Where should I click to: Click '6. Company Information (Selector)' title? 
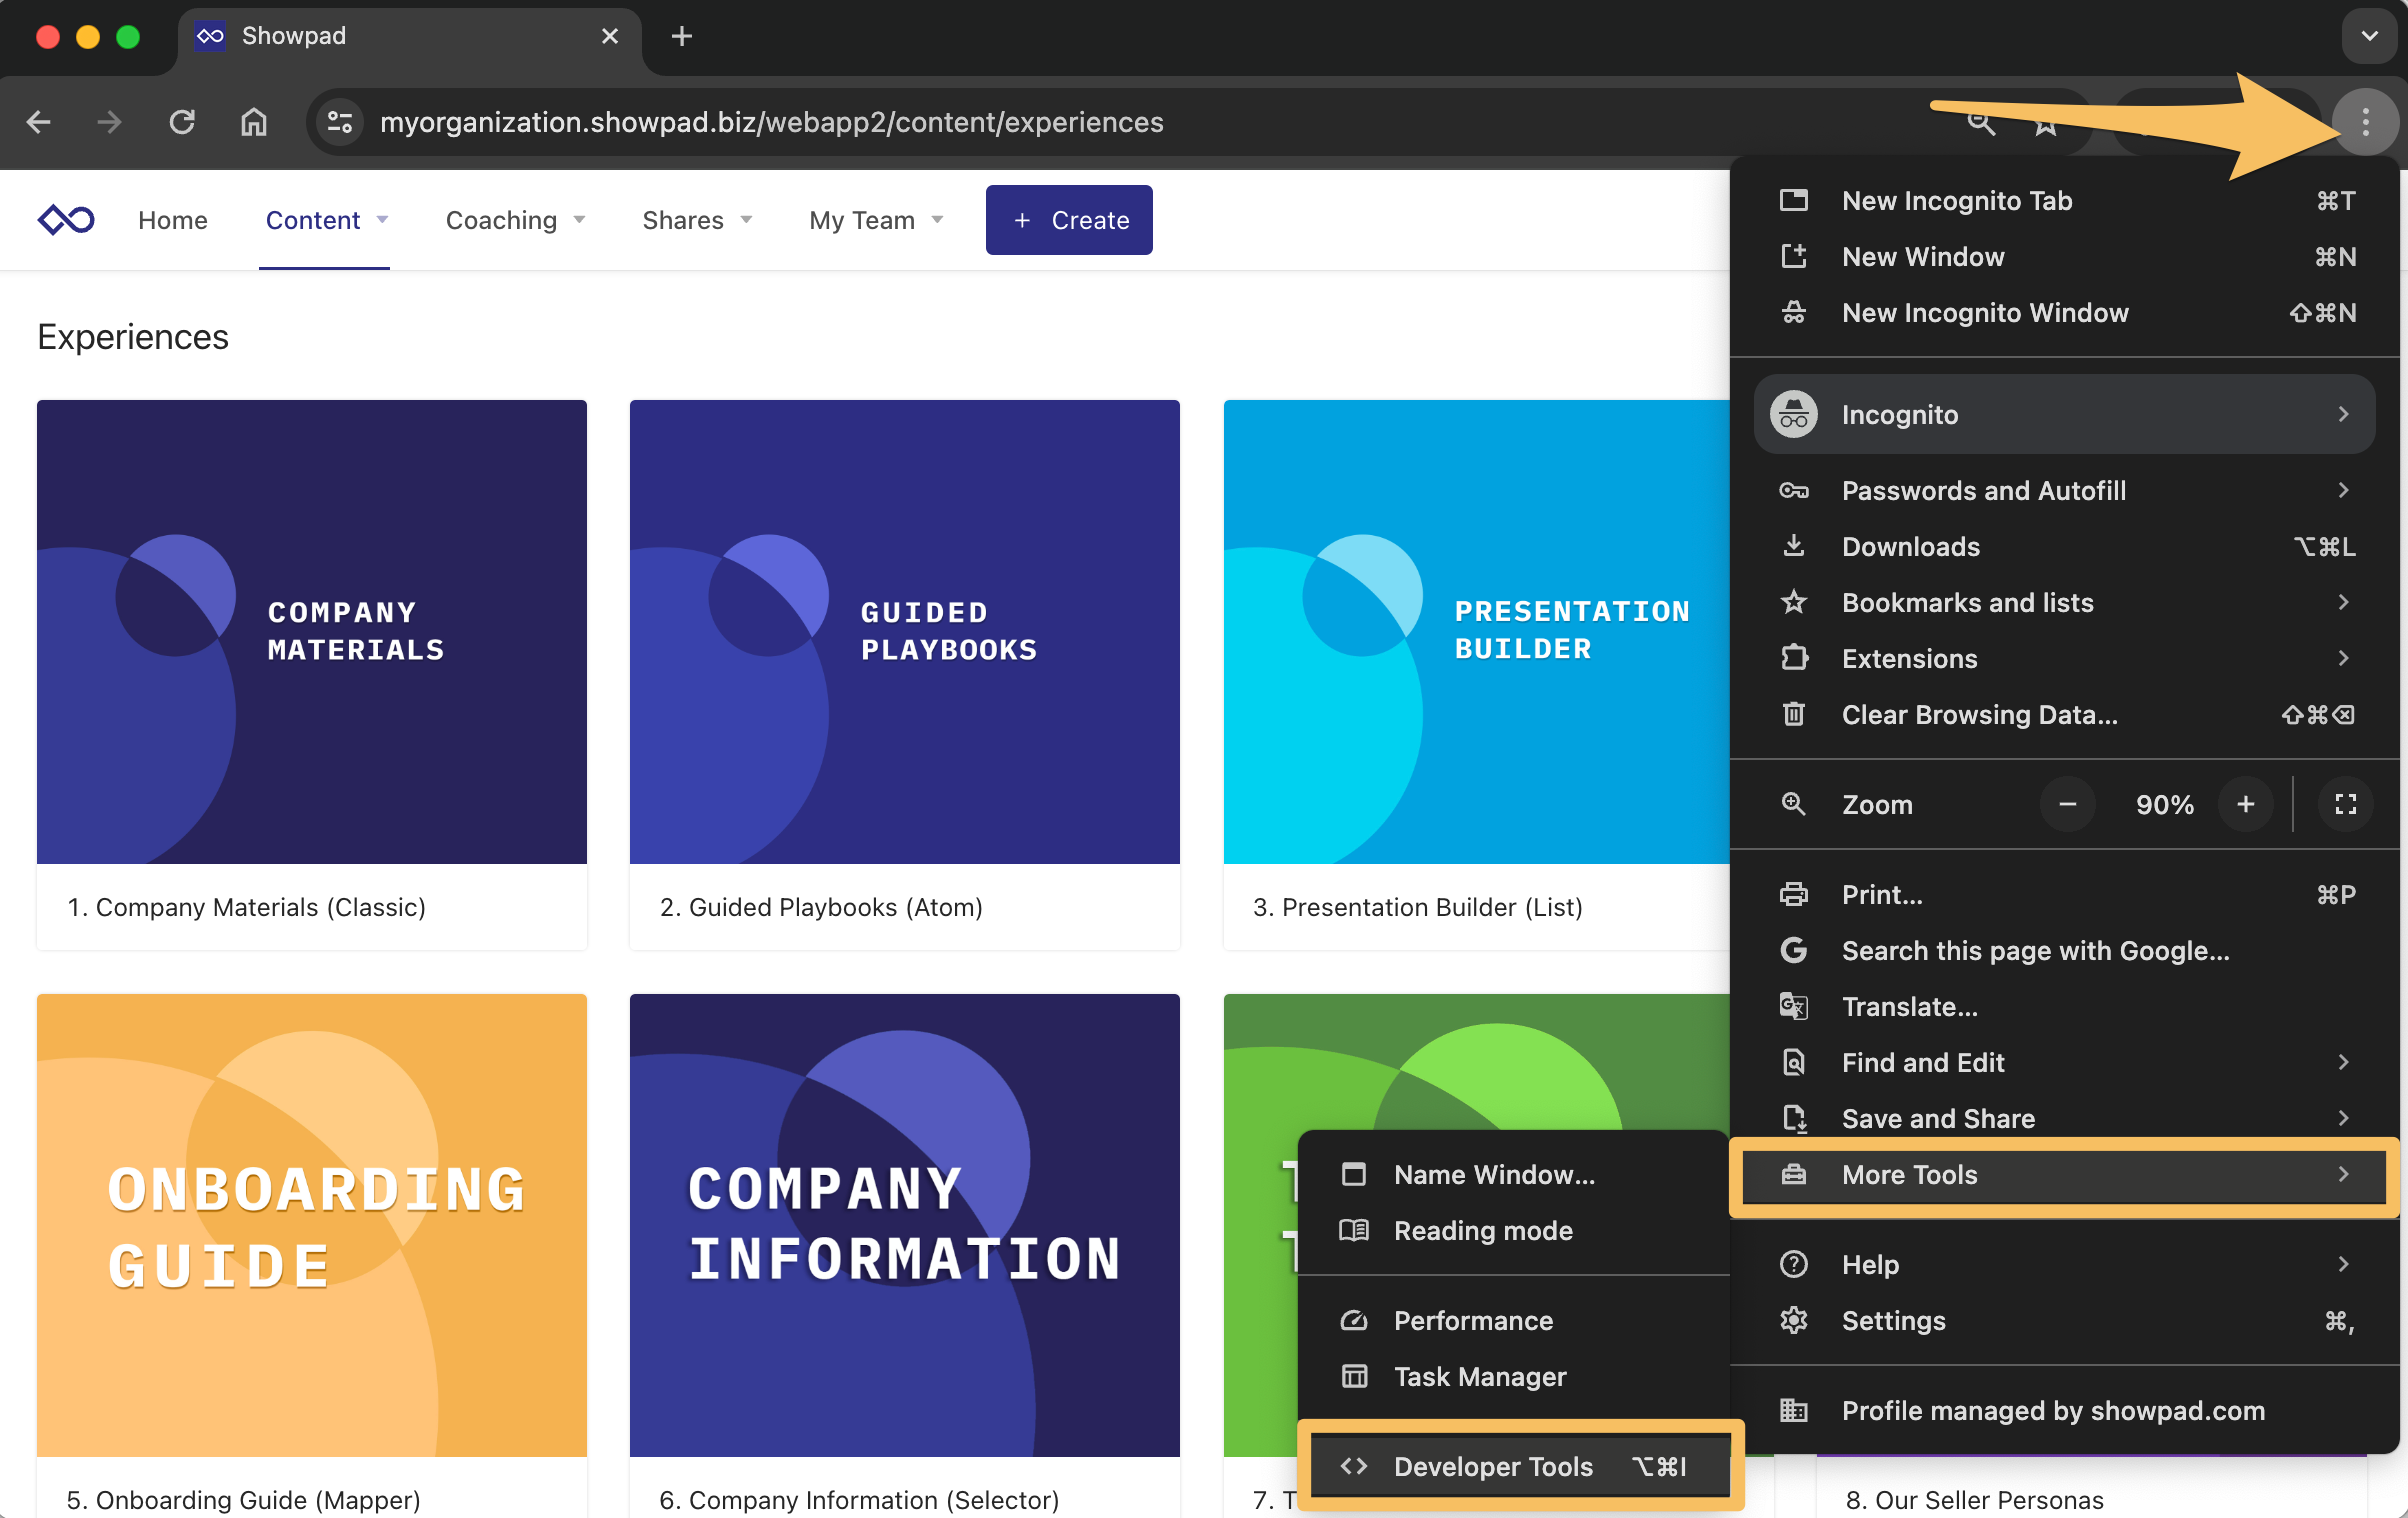point(859,1499)
